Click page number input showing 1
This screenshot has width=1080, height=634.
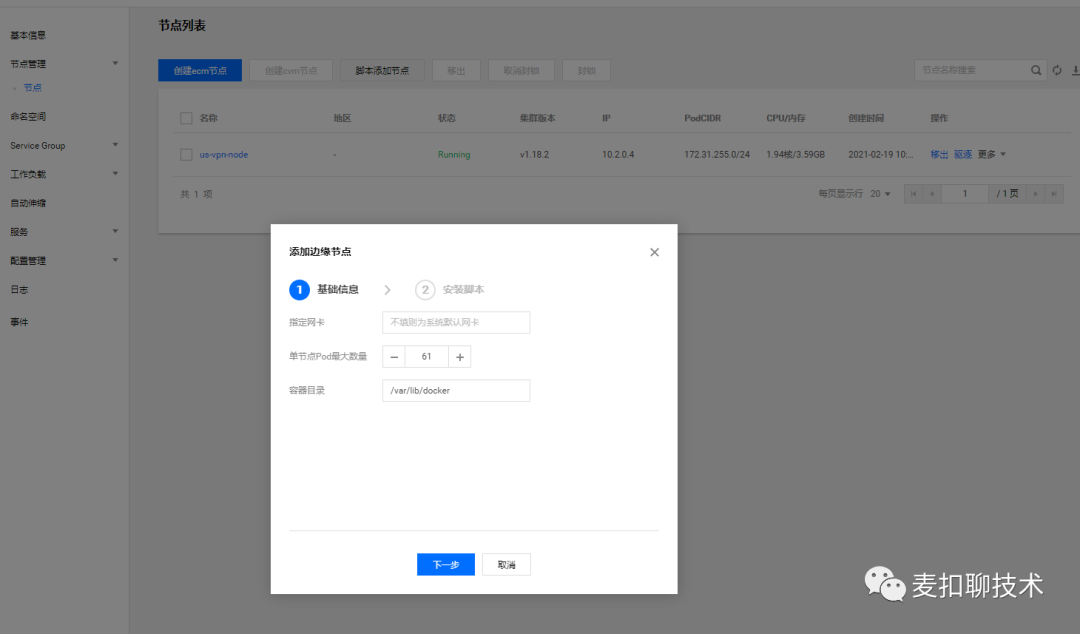pos(965,194)
